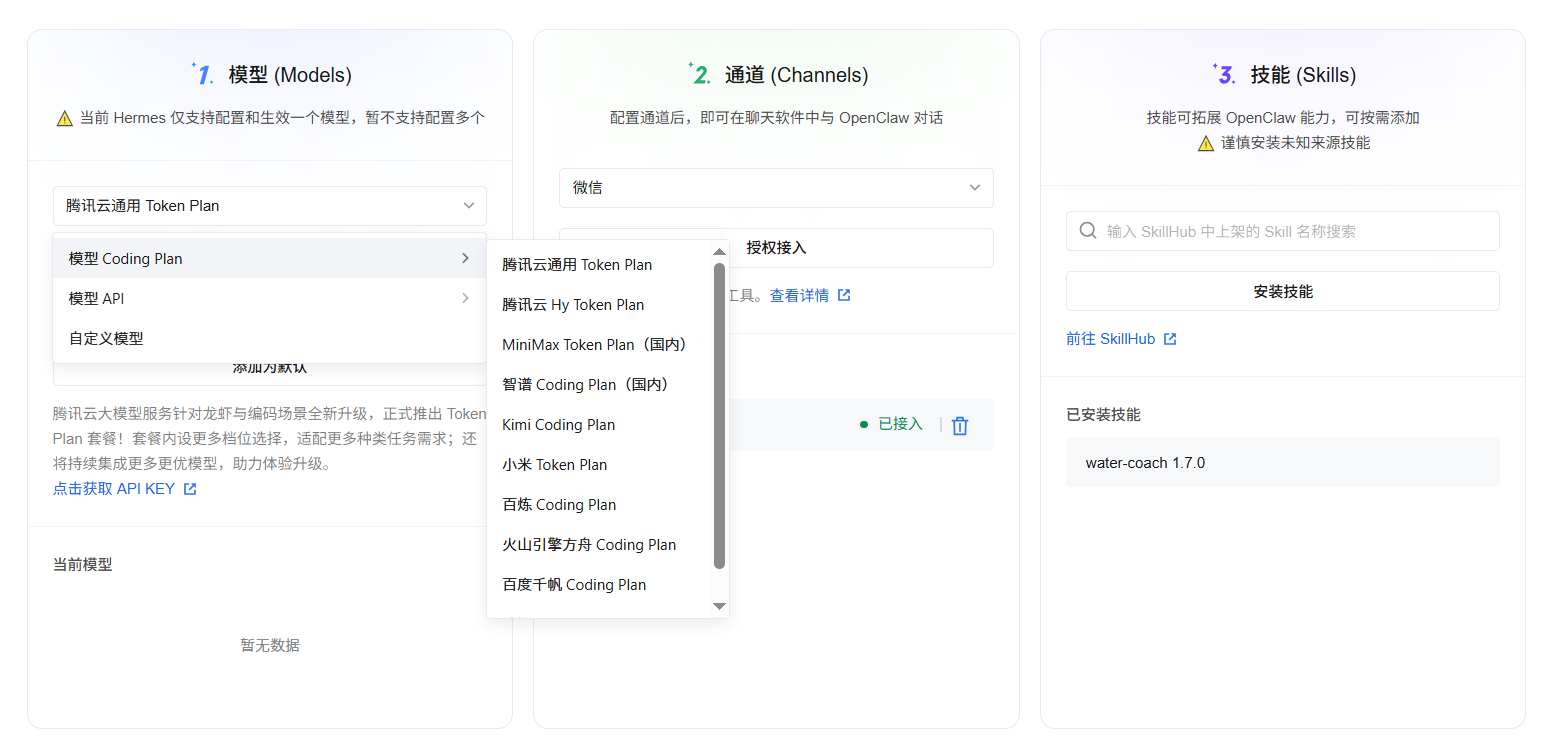Click the search magnifier icon in Skills
The height and width of the screenshot is (753, 1551).
[x=1088, y=231]
